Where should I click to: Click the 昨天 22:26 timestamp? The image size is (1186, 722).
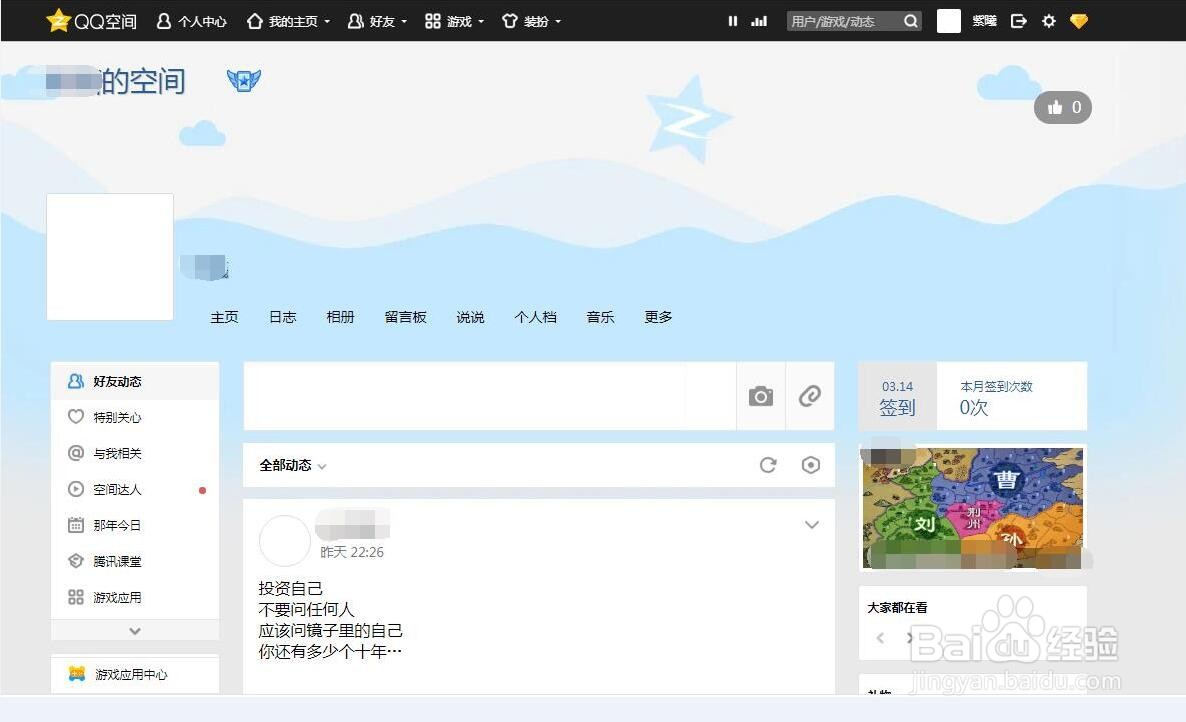click(x=352, y=552)
